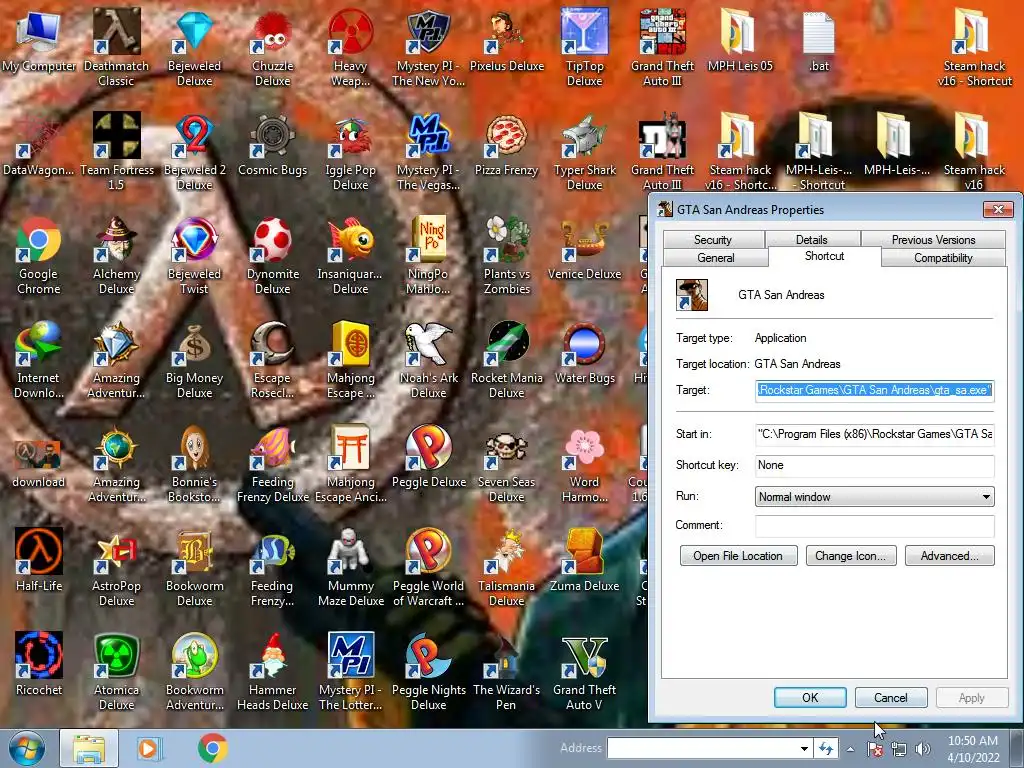Select the Bookworm Deluxe icon

(x=195, y=551)
